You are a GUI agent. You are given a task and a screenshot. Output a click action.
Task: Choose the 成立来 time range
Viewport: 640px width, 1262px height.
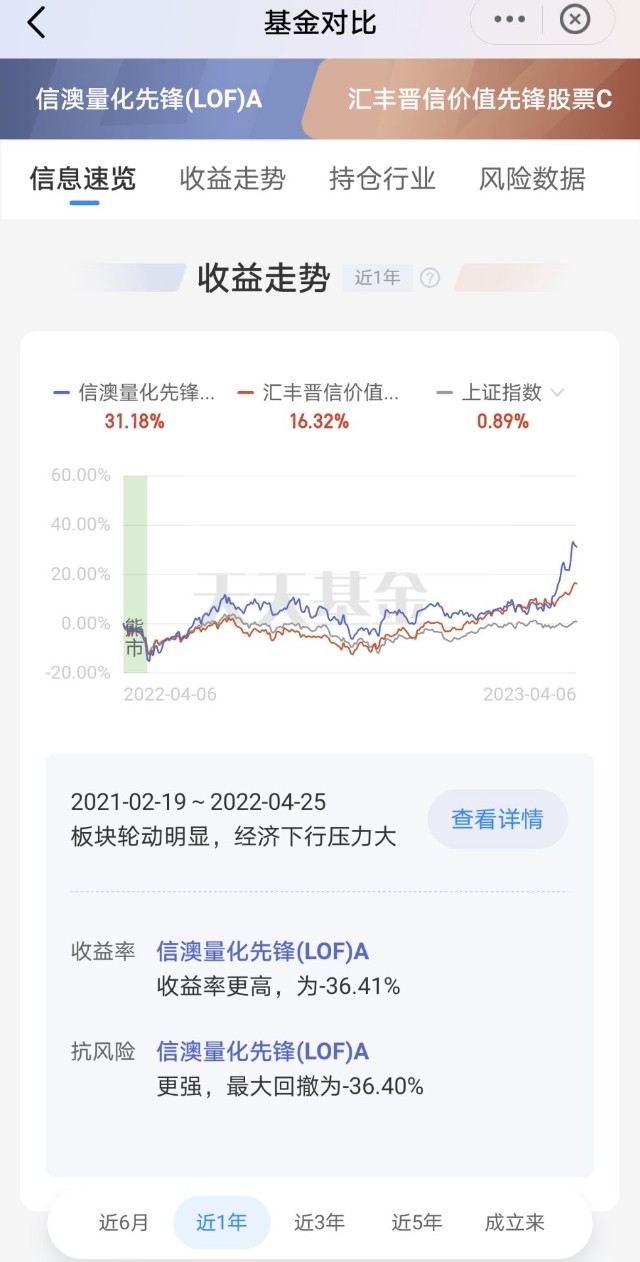pos(515,1222)
